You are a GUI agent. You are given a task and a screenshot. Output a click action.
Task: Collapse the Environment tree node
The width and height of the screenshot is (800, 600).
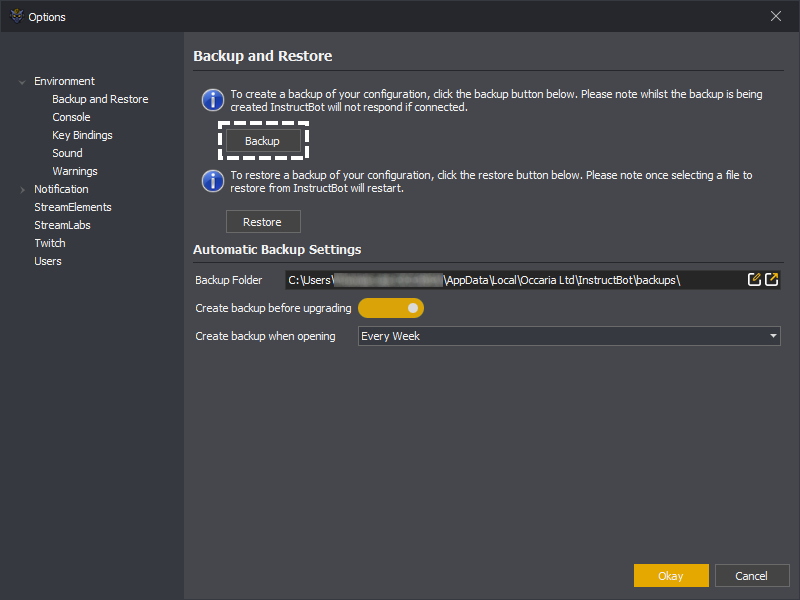click(x=22, y=82)
